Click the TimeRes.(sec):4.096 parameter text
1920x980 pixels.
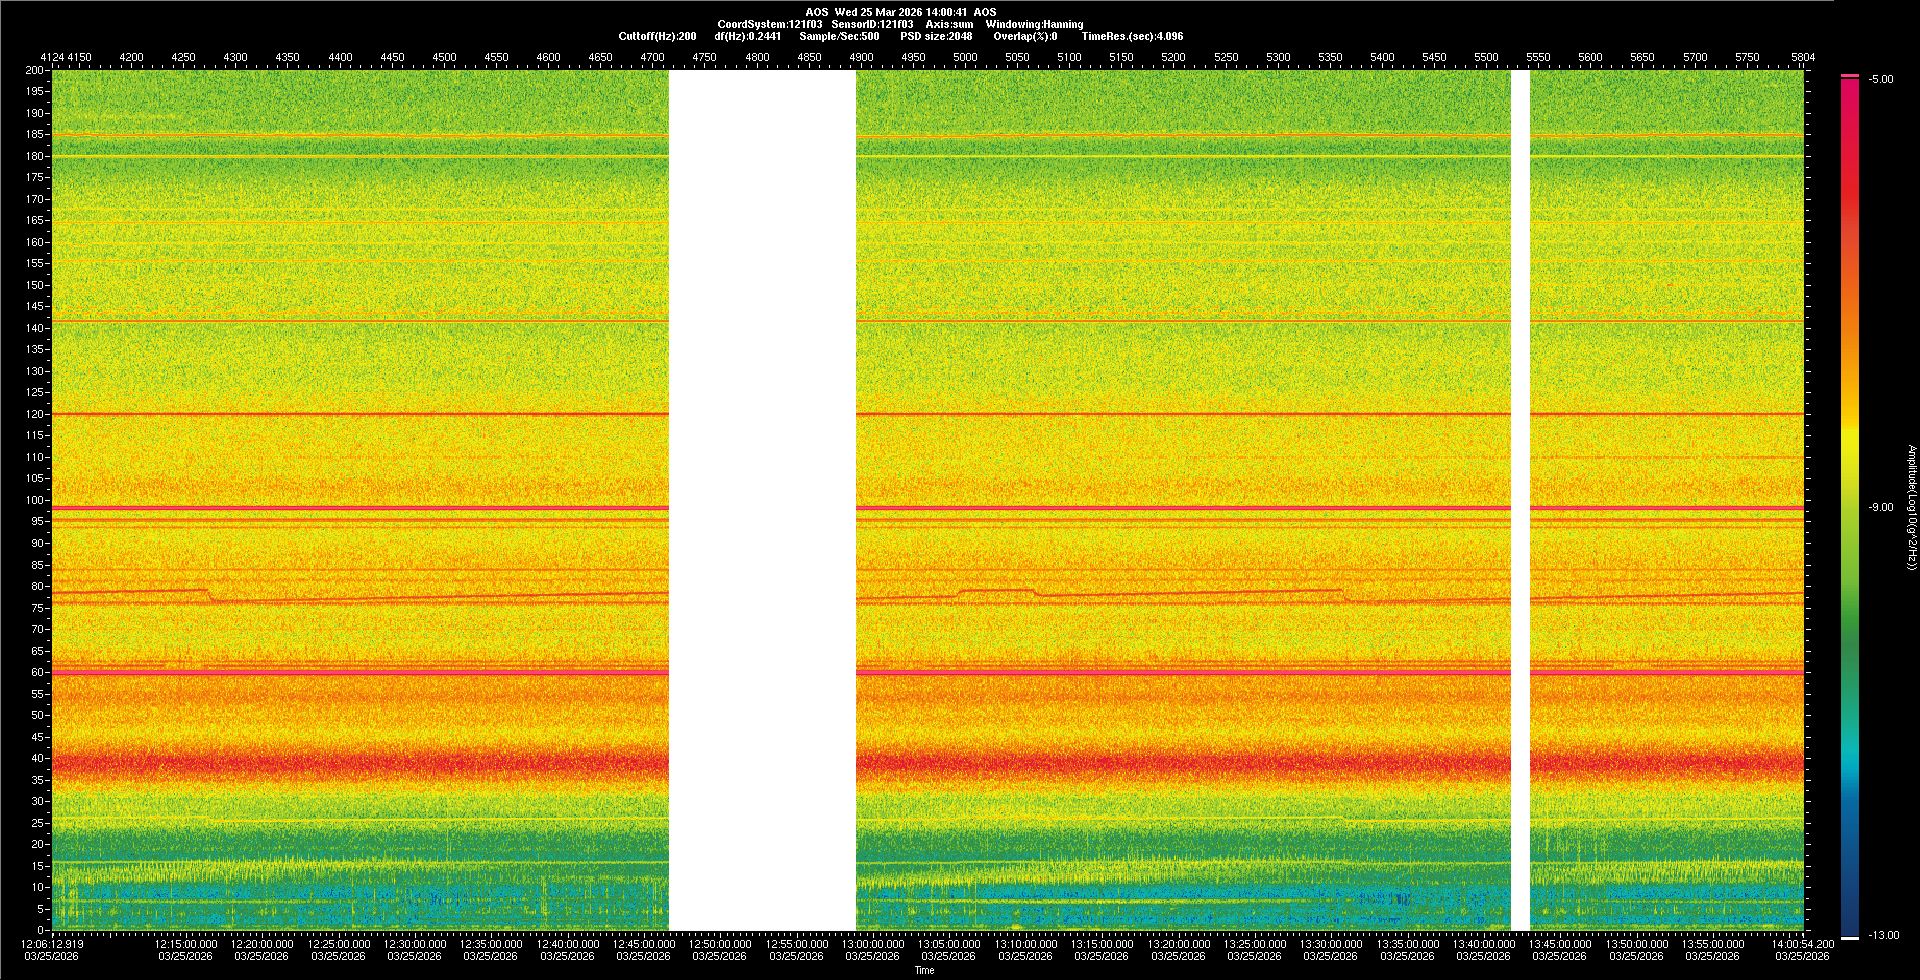click(1132, 36)
